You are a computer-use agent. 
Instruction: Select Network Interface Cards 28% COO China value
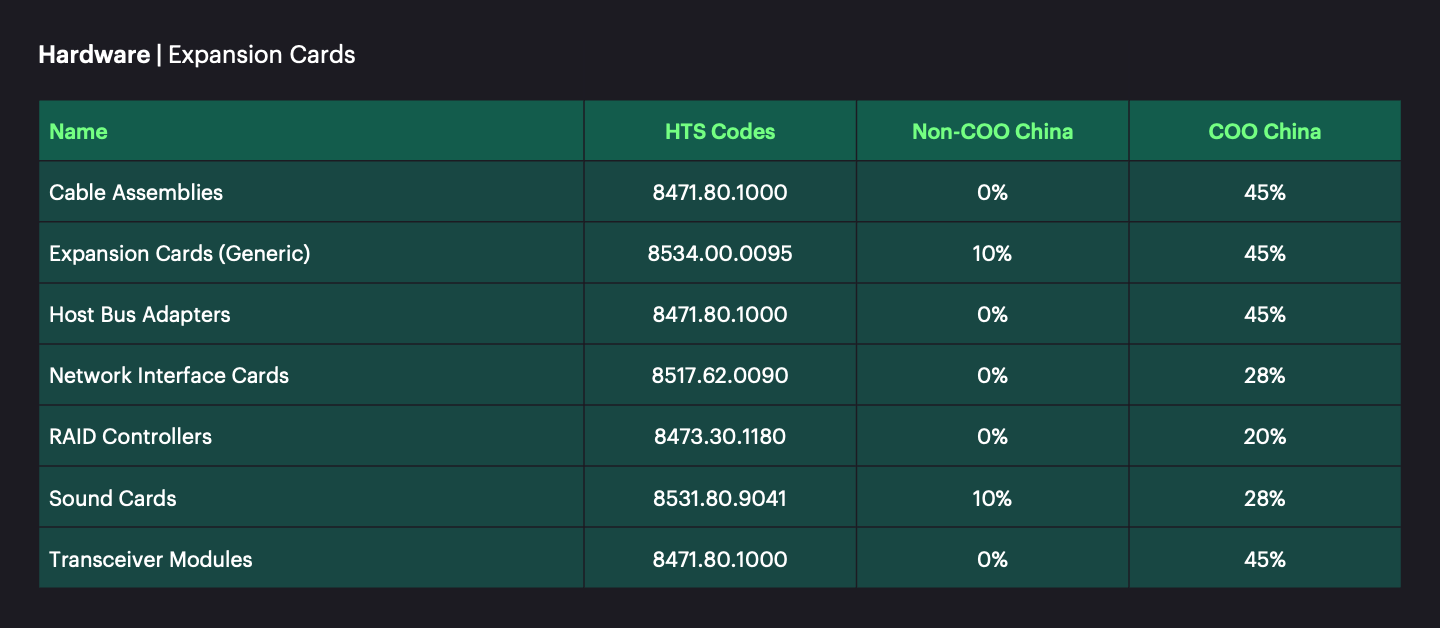point(1264,375)
